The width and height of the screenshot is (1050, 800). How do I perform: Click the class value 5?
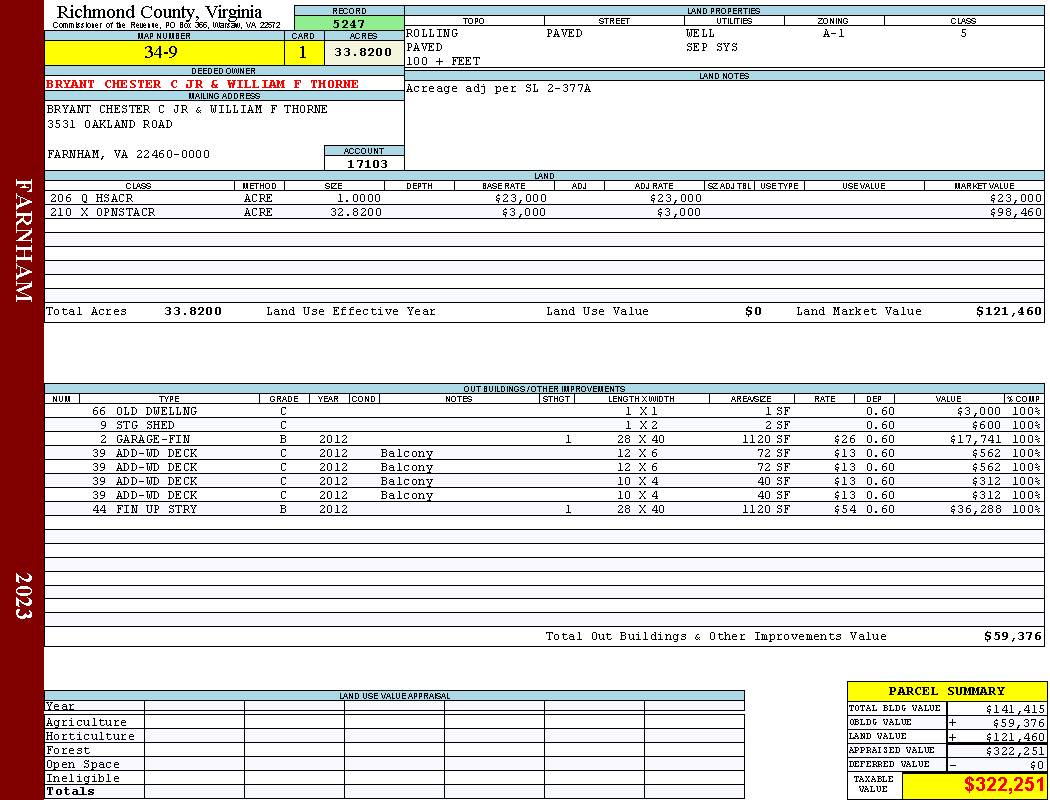pos(964,33)
